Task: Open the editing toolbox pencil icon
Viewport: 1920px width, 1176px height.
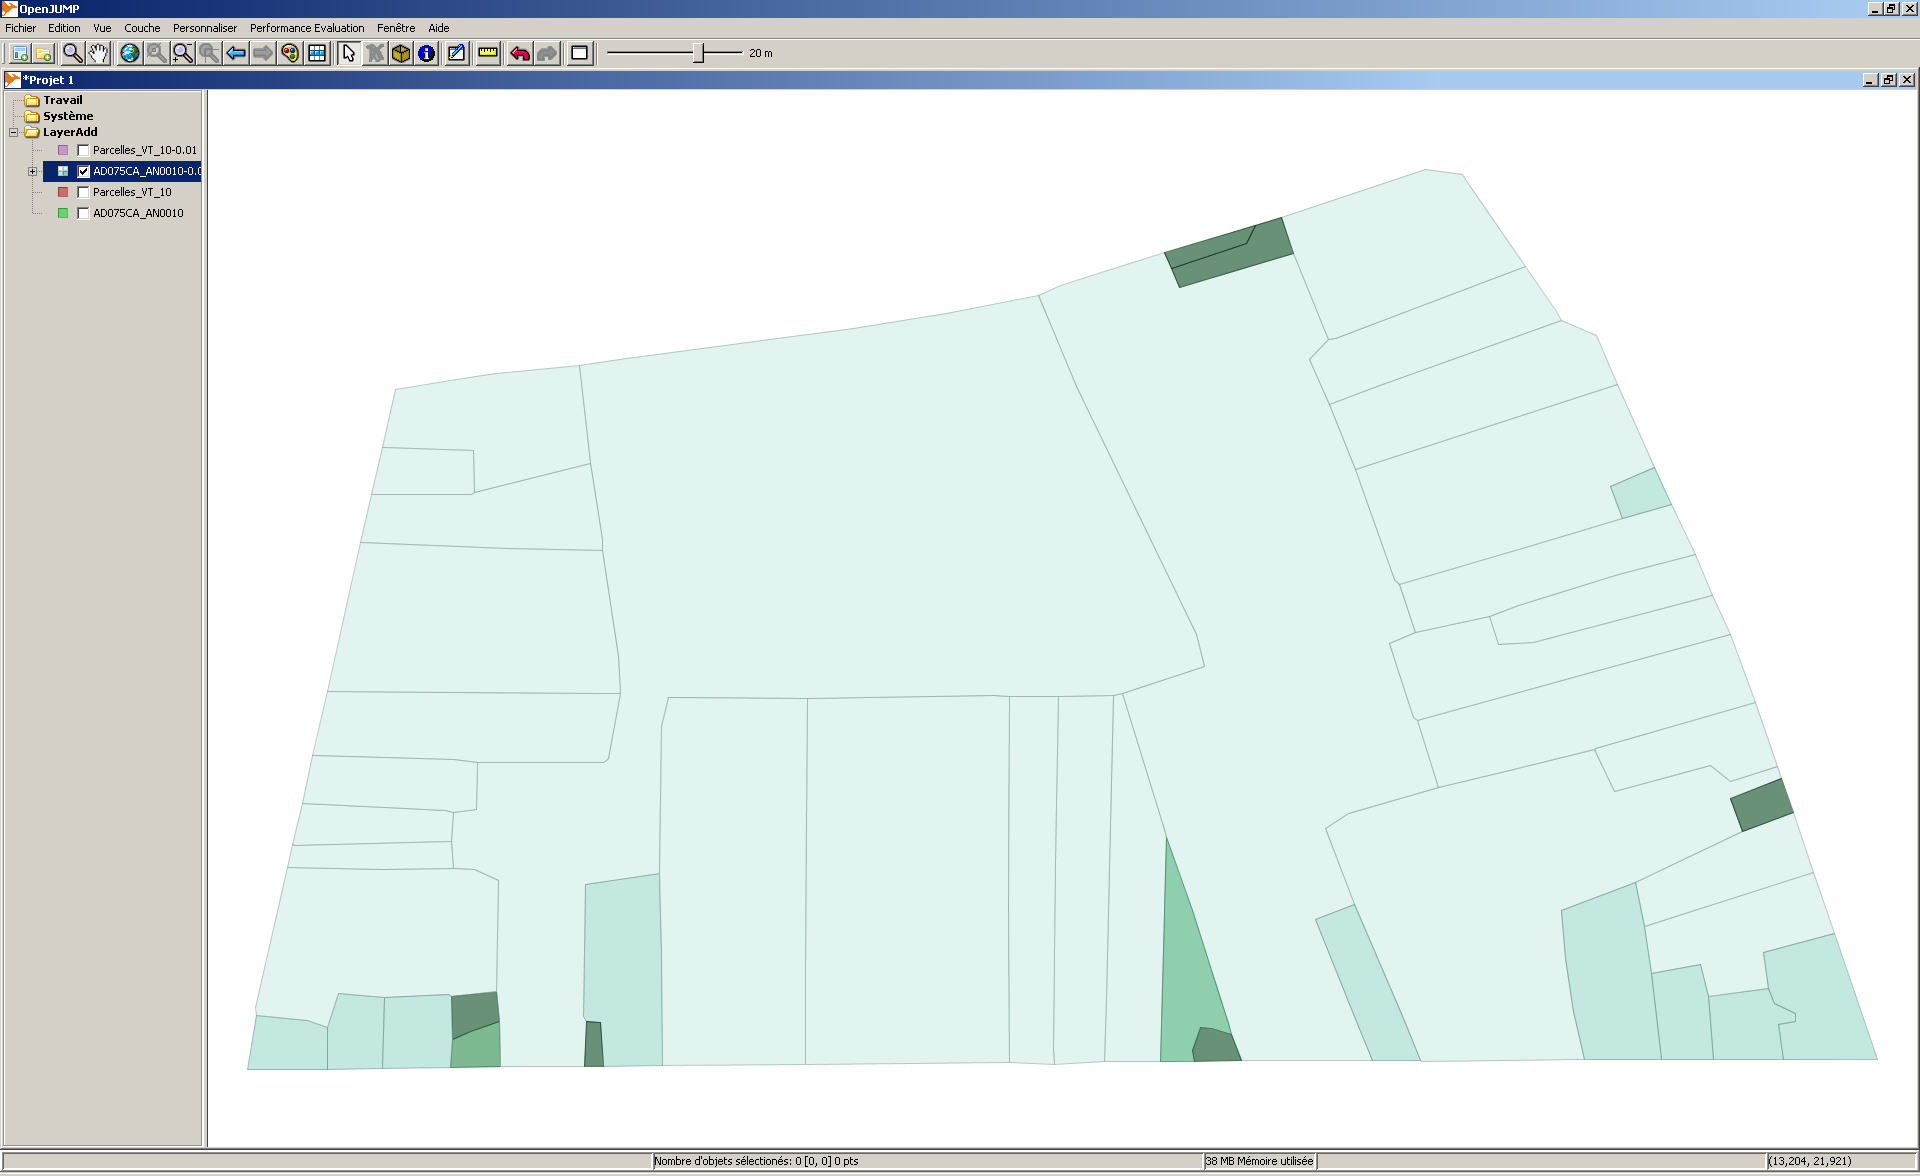Action: tap(456, 53)
